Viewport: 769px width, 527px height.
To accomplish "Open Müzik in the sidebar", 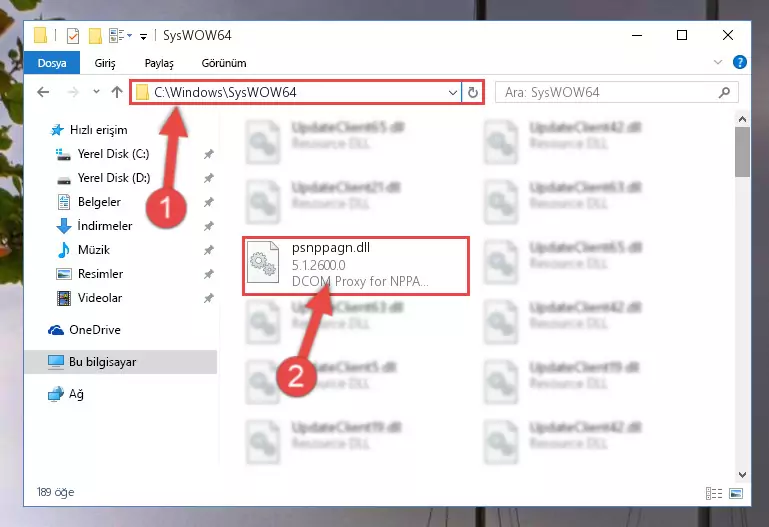I will pyautogui.click(x=83, y=250).
